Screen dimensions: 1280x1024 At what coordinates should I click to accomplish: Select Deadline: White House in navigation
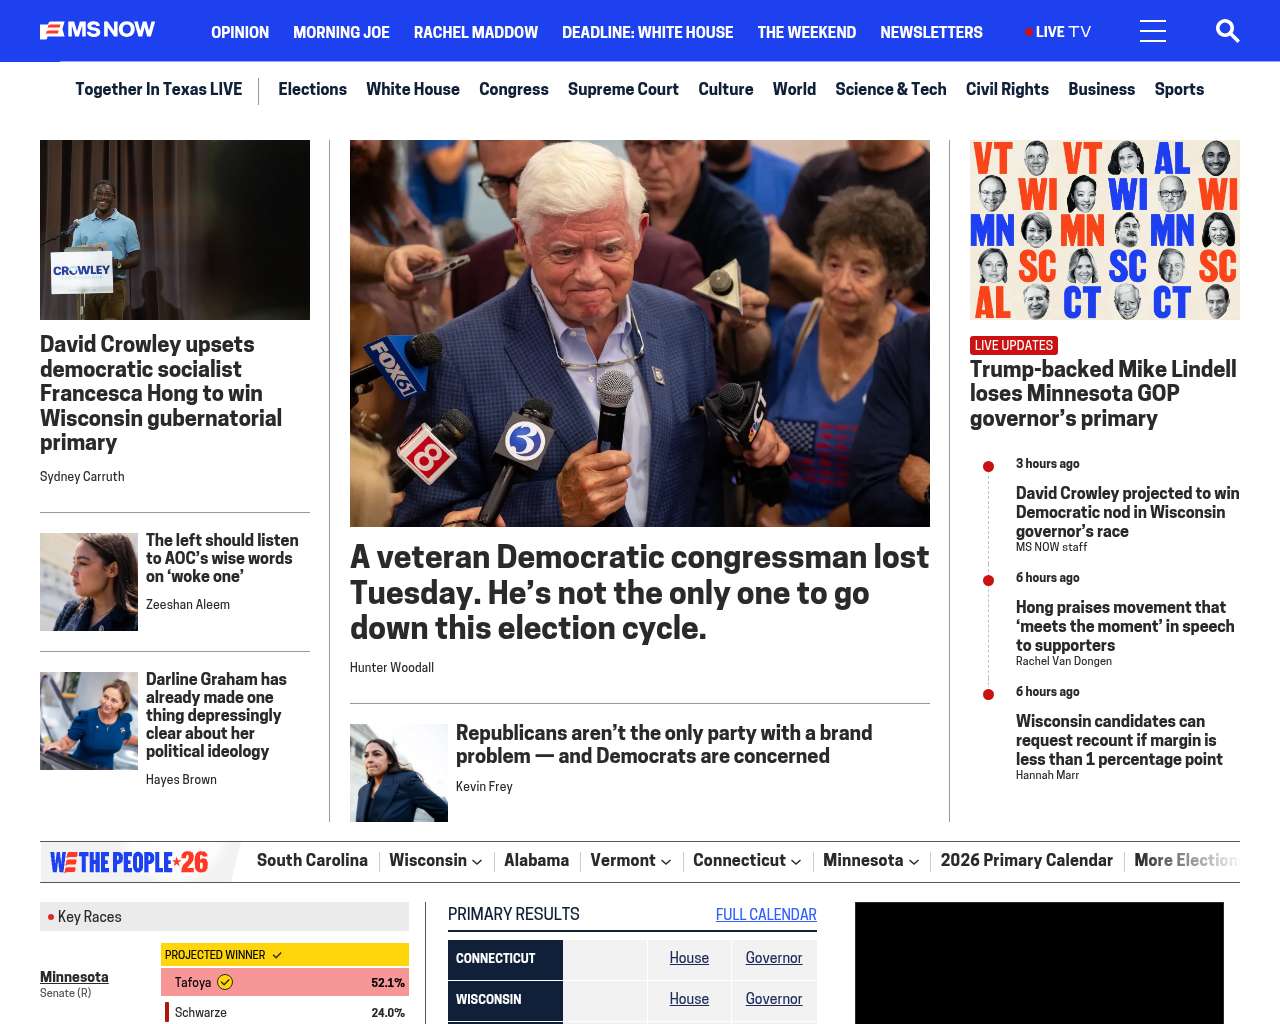click(x=648, y=32)
